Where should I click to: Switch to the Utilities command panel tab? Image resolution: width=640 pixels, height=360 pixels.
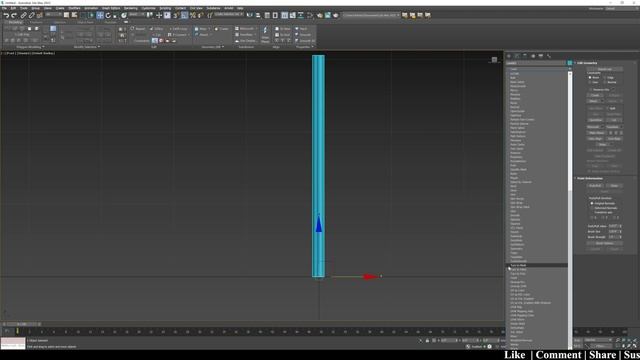click(x=549, y=56)
